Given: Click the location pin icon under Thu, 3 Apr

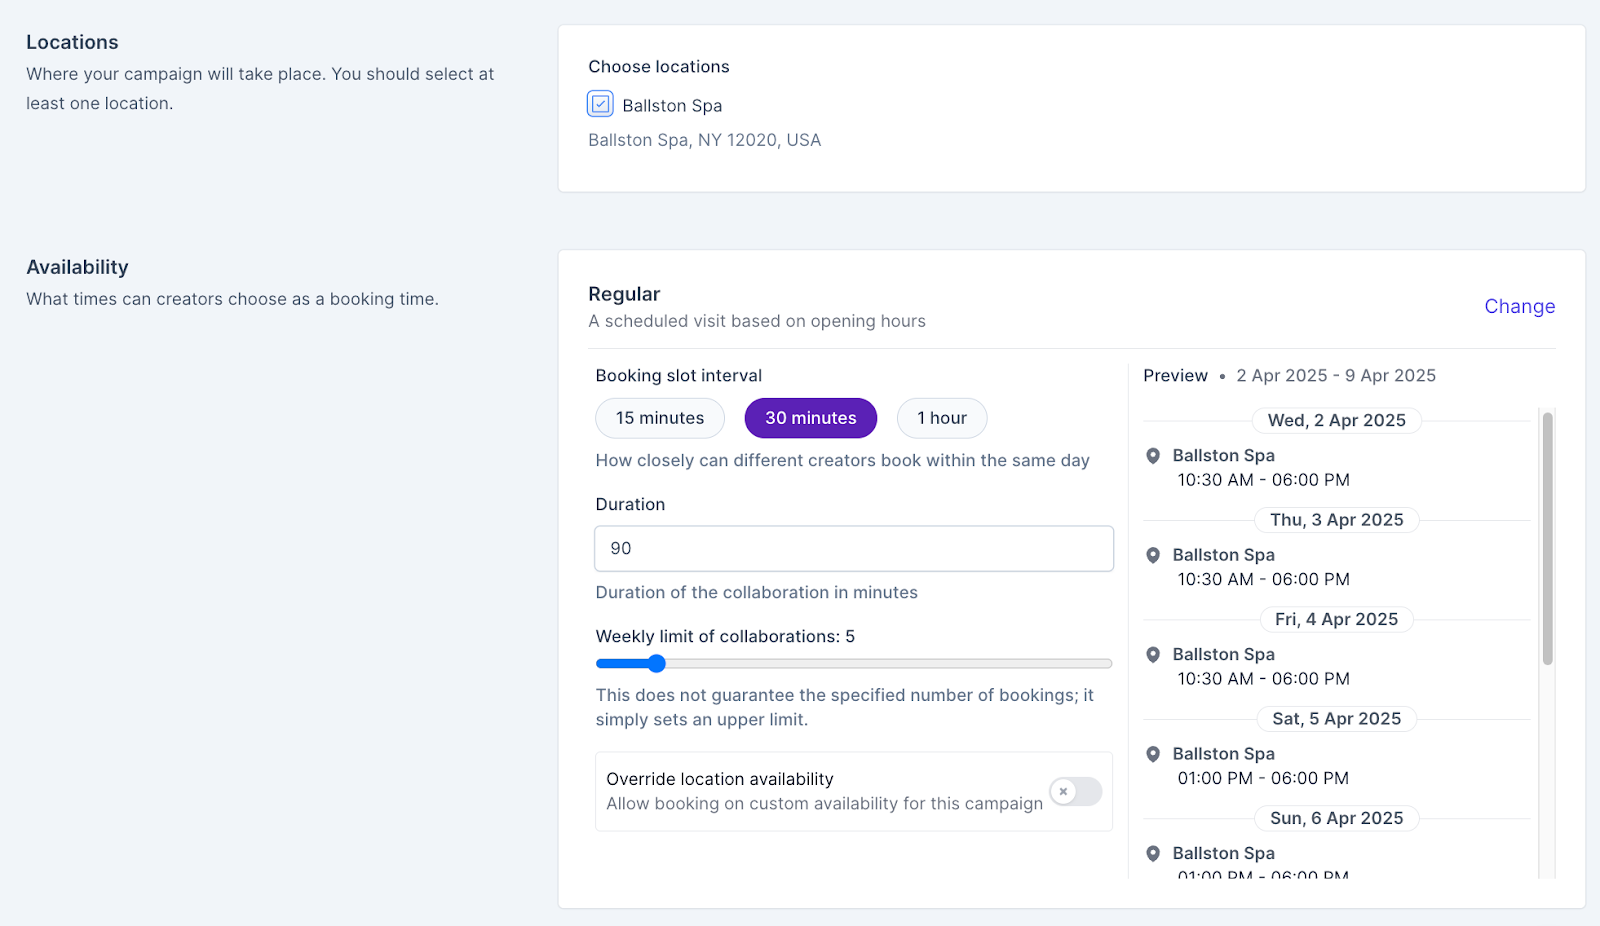Looking at the screenshot, I should (1153, 555).
